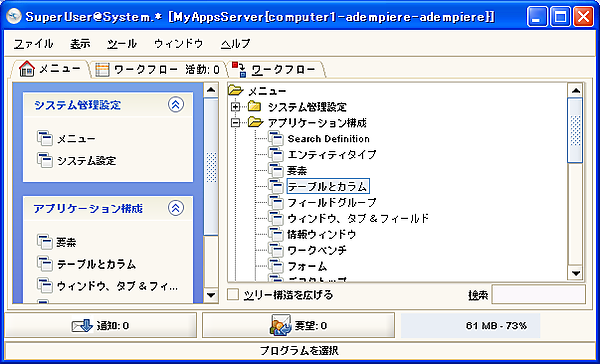Switch to the ワークフロー 活動: 0 tab

pyautogui.click(x=158, y=70)
